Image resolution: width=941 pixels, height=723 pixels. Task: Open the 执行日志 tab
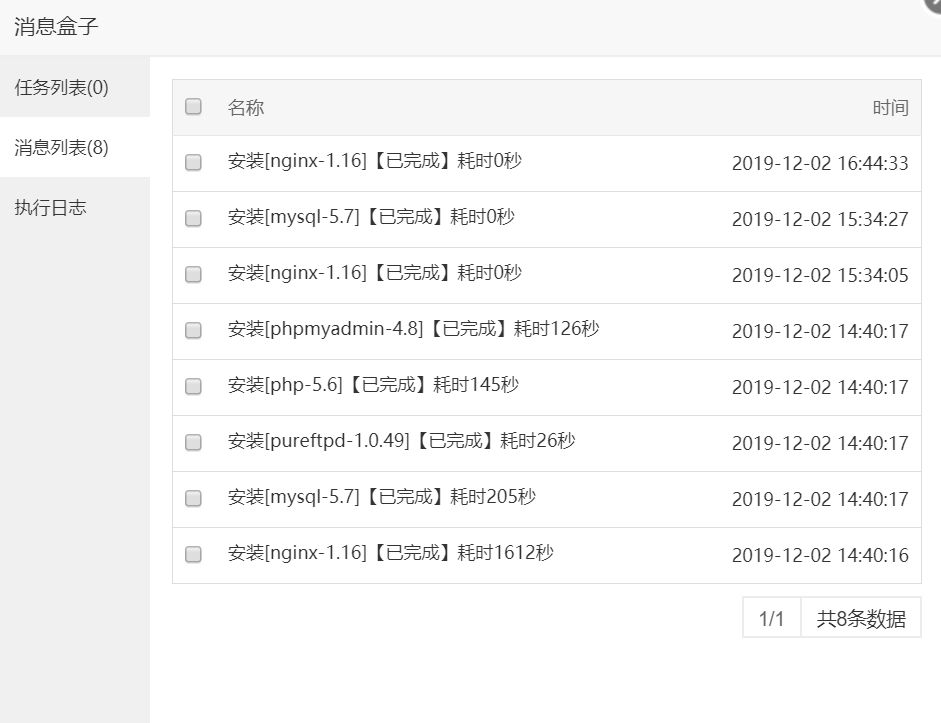[50, 208]
